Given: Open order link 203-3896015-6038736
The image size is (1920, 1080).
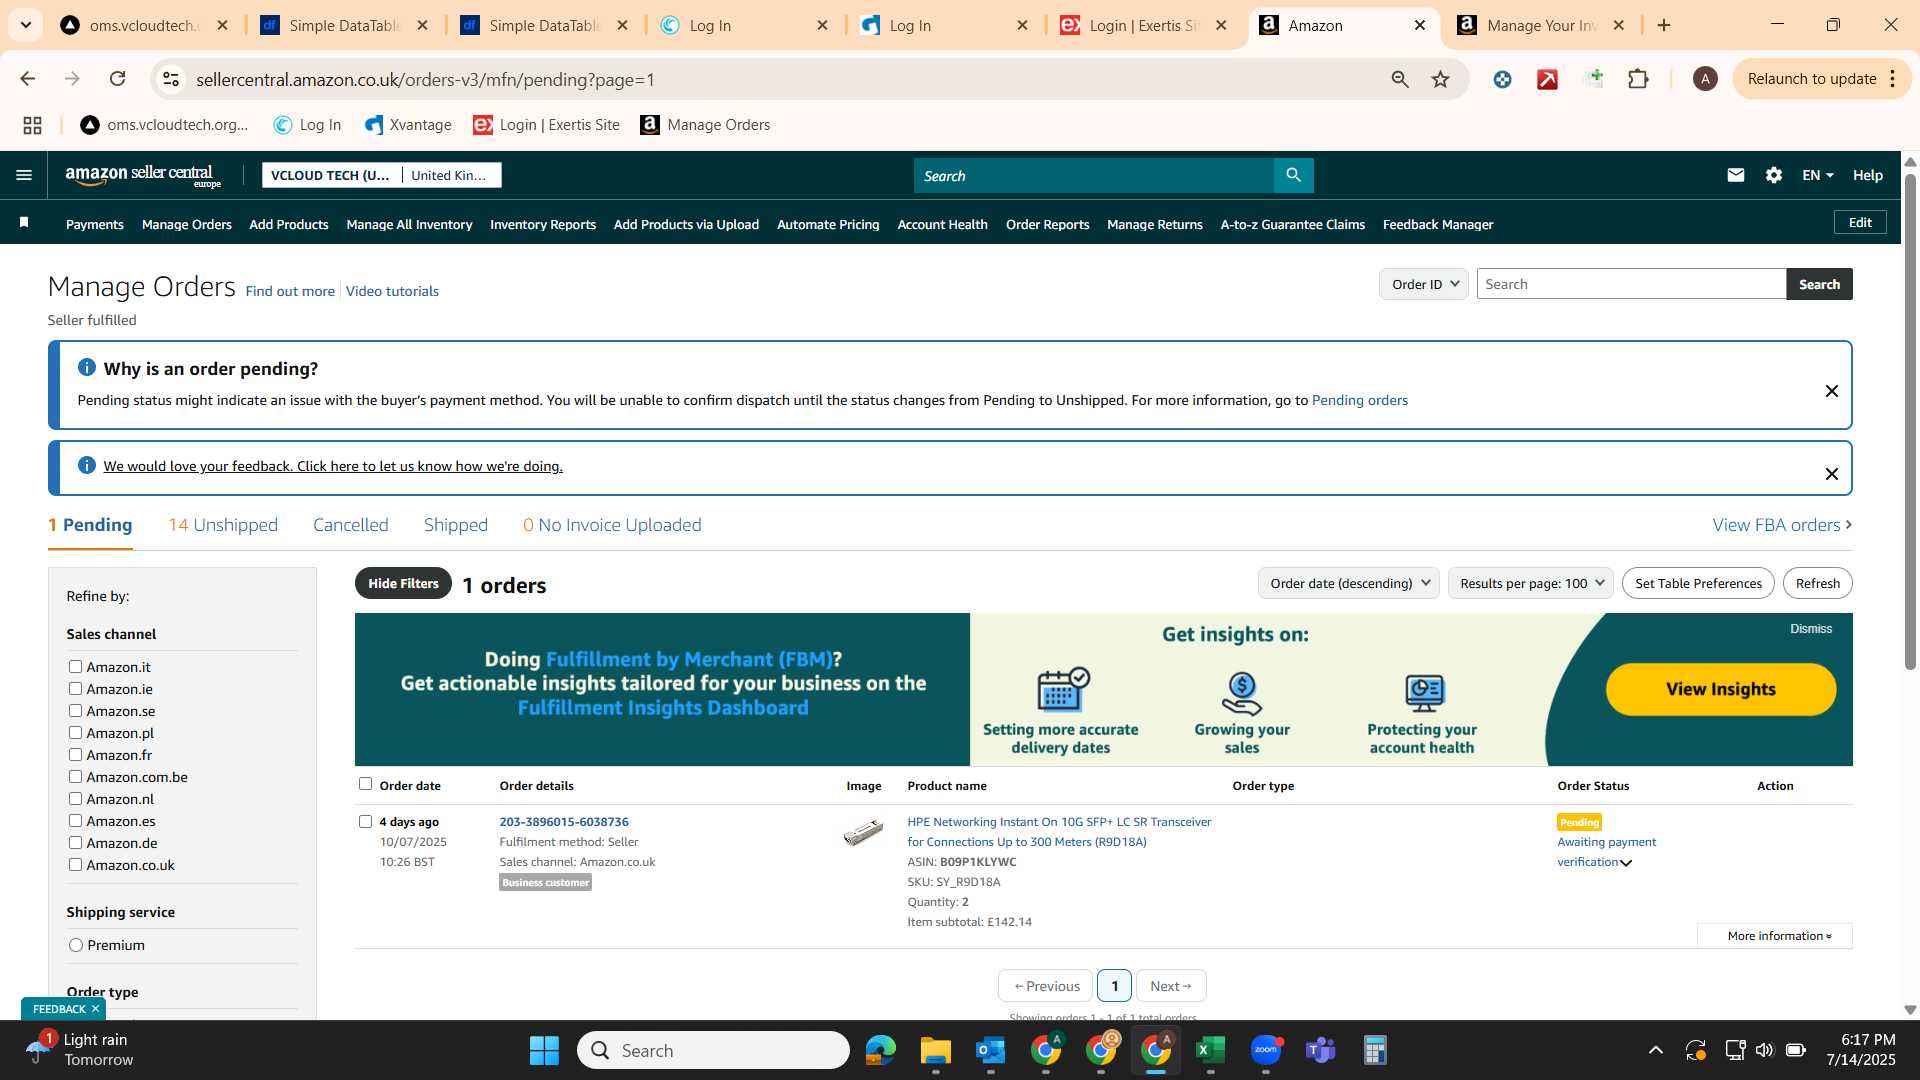Looking at the screenshot, I should pos(564,821).
